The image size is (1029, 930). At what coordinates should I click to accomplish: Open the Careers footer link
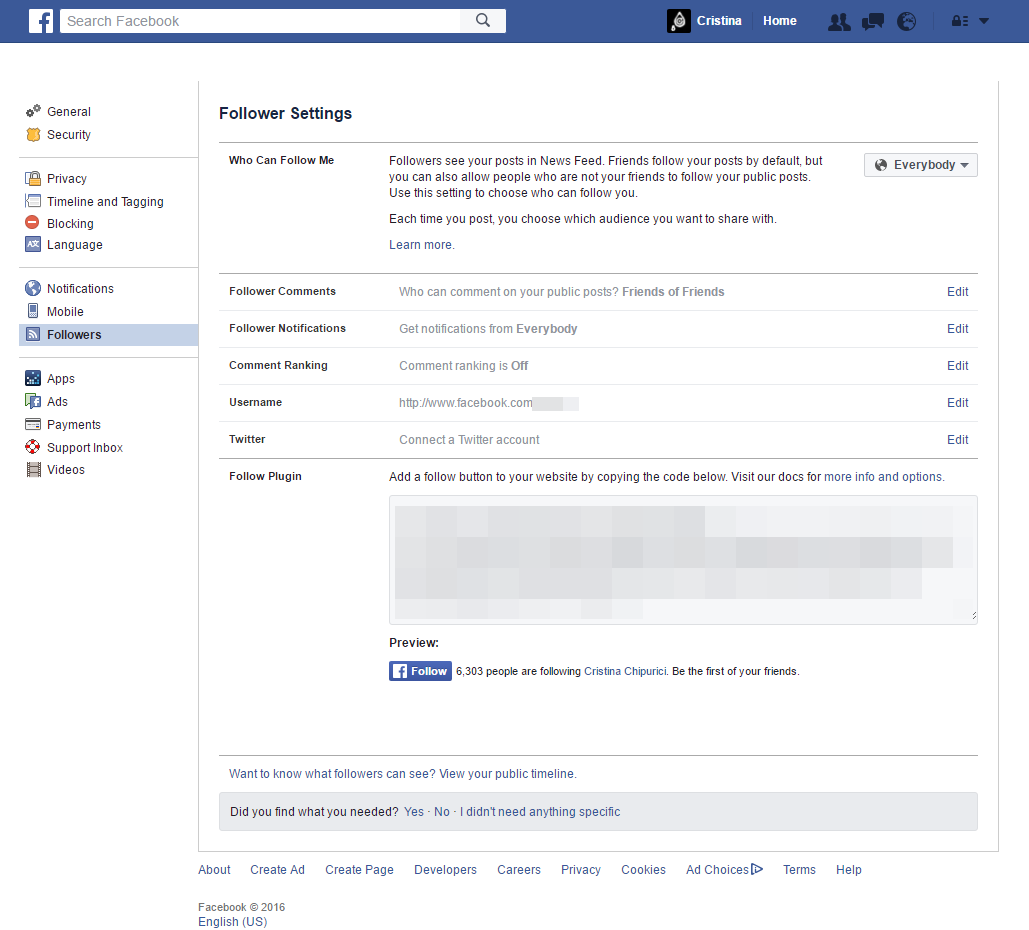click(518, 870)
